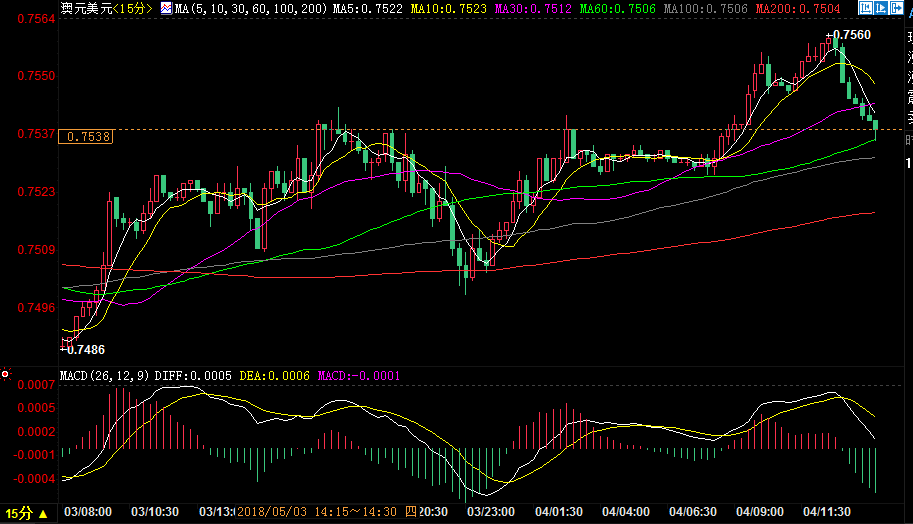
Task: Click the DEA:0.0006 value
Action: coord(274,376)
